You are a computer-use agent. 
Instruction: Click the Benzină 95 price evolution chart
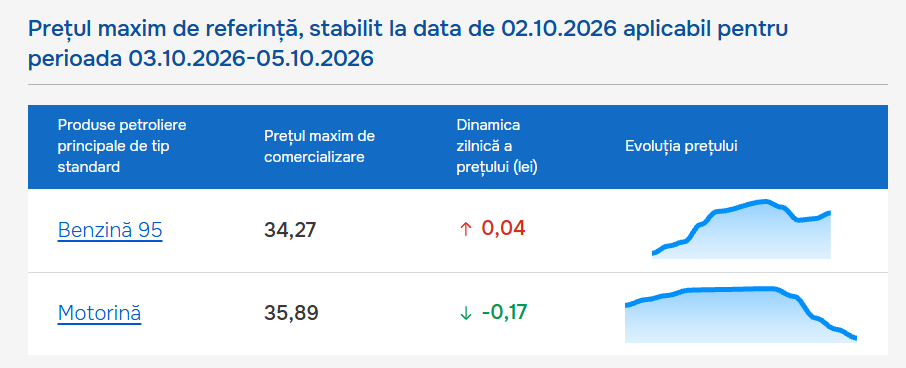point(741,229)
